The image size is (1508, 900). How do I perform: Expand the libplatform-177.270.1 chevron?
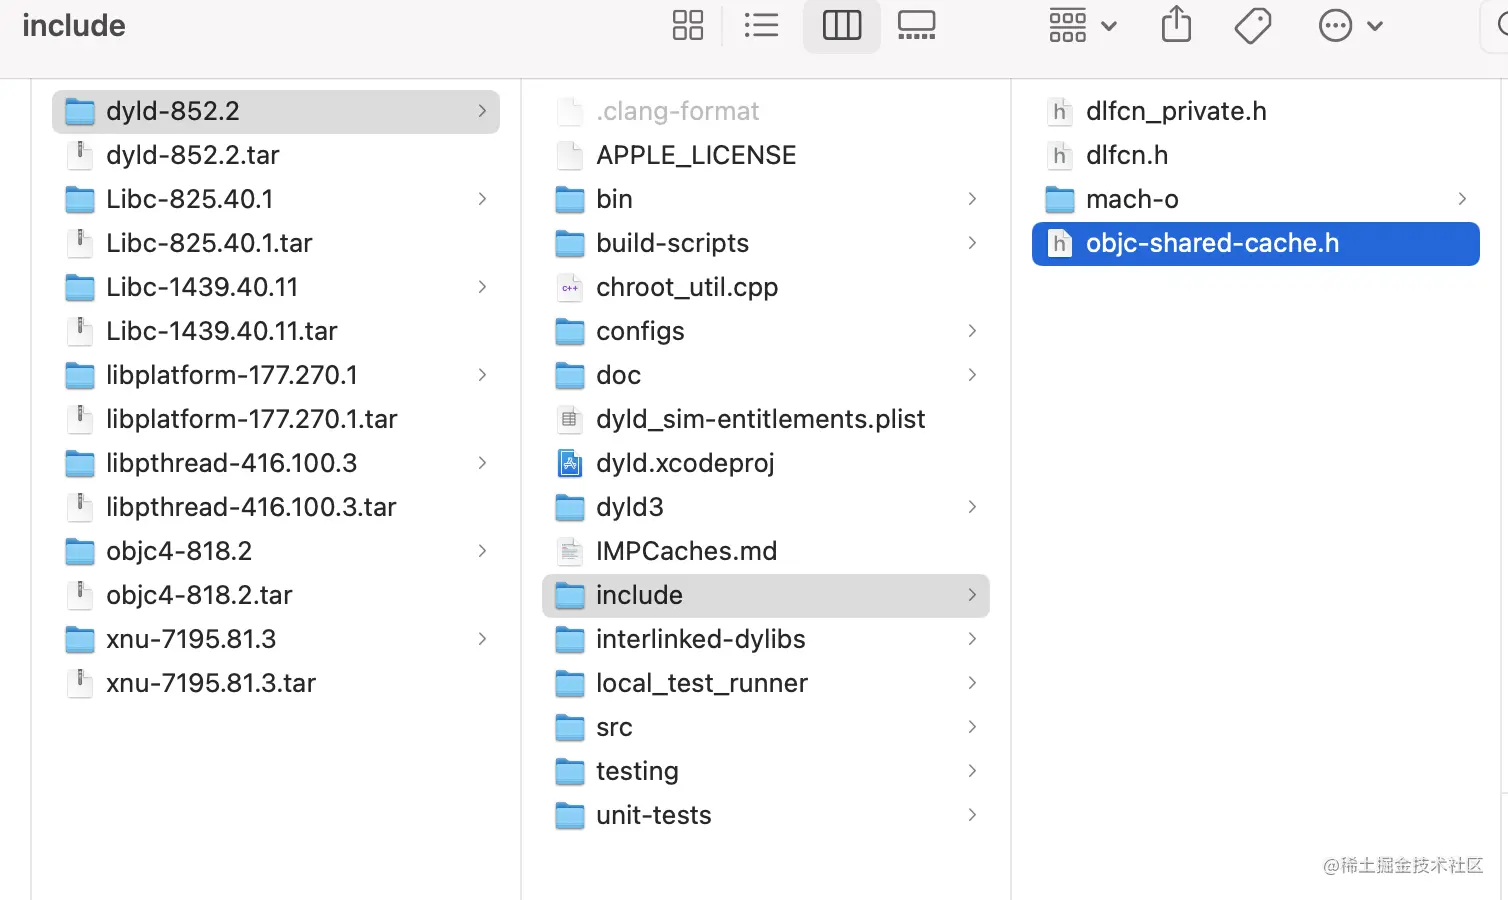(x=482, y=375)
